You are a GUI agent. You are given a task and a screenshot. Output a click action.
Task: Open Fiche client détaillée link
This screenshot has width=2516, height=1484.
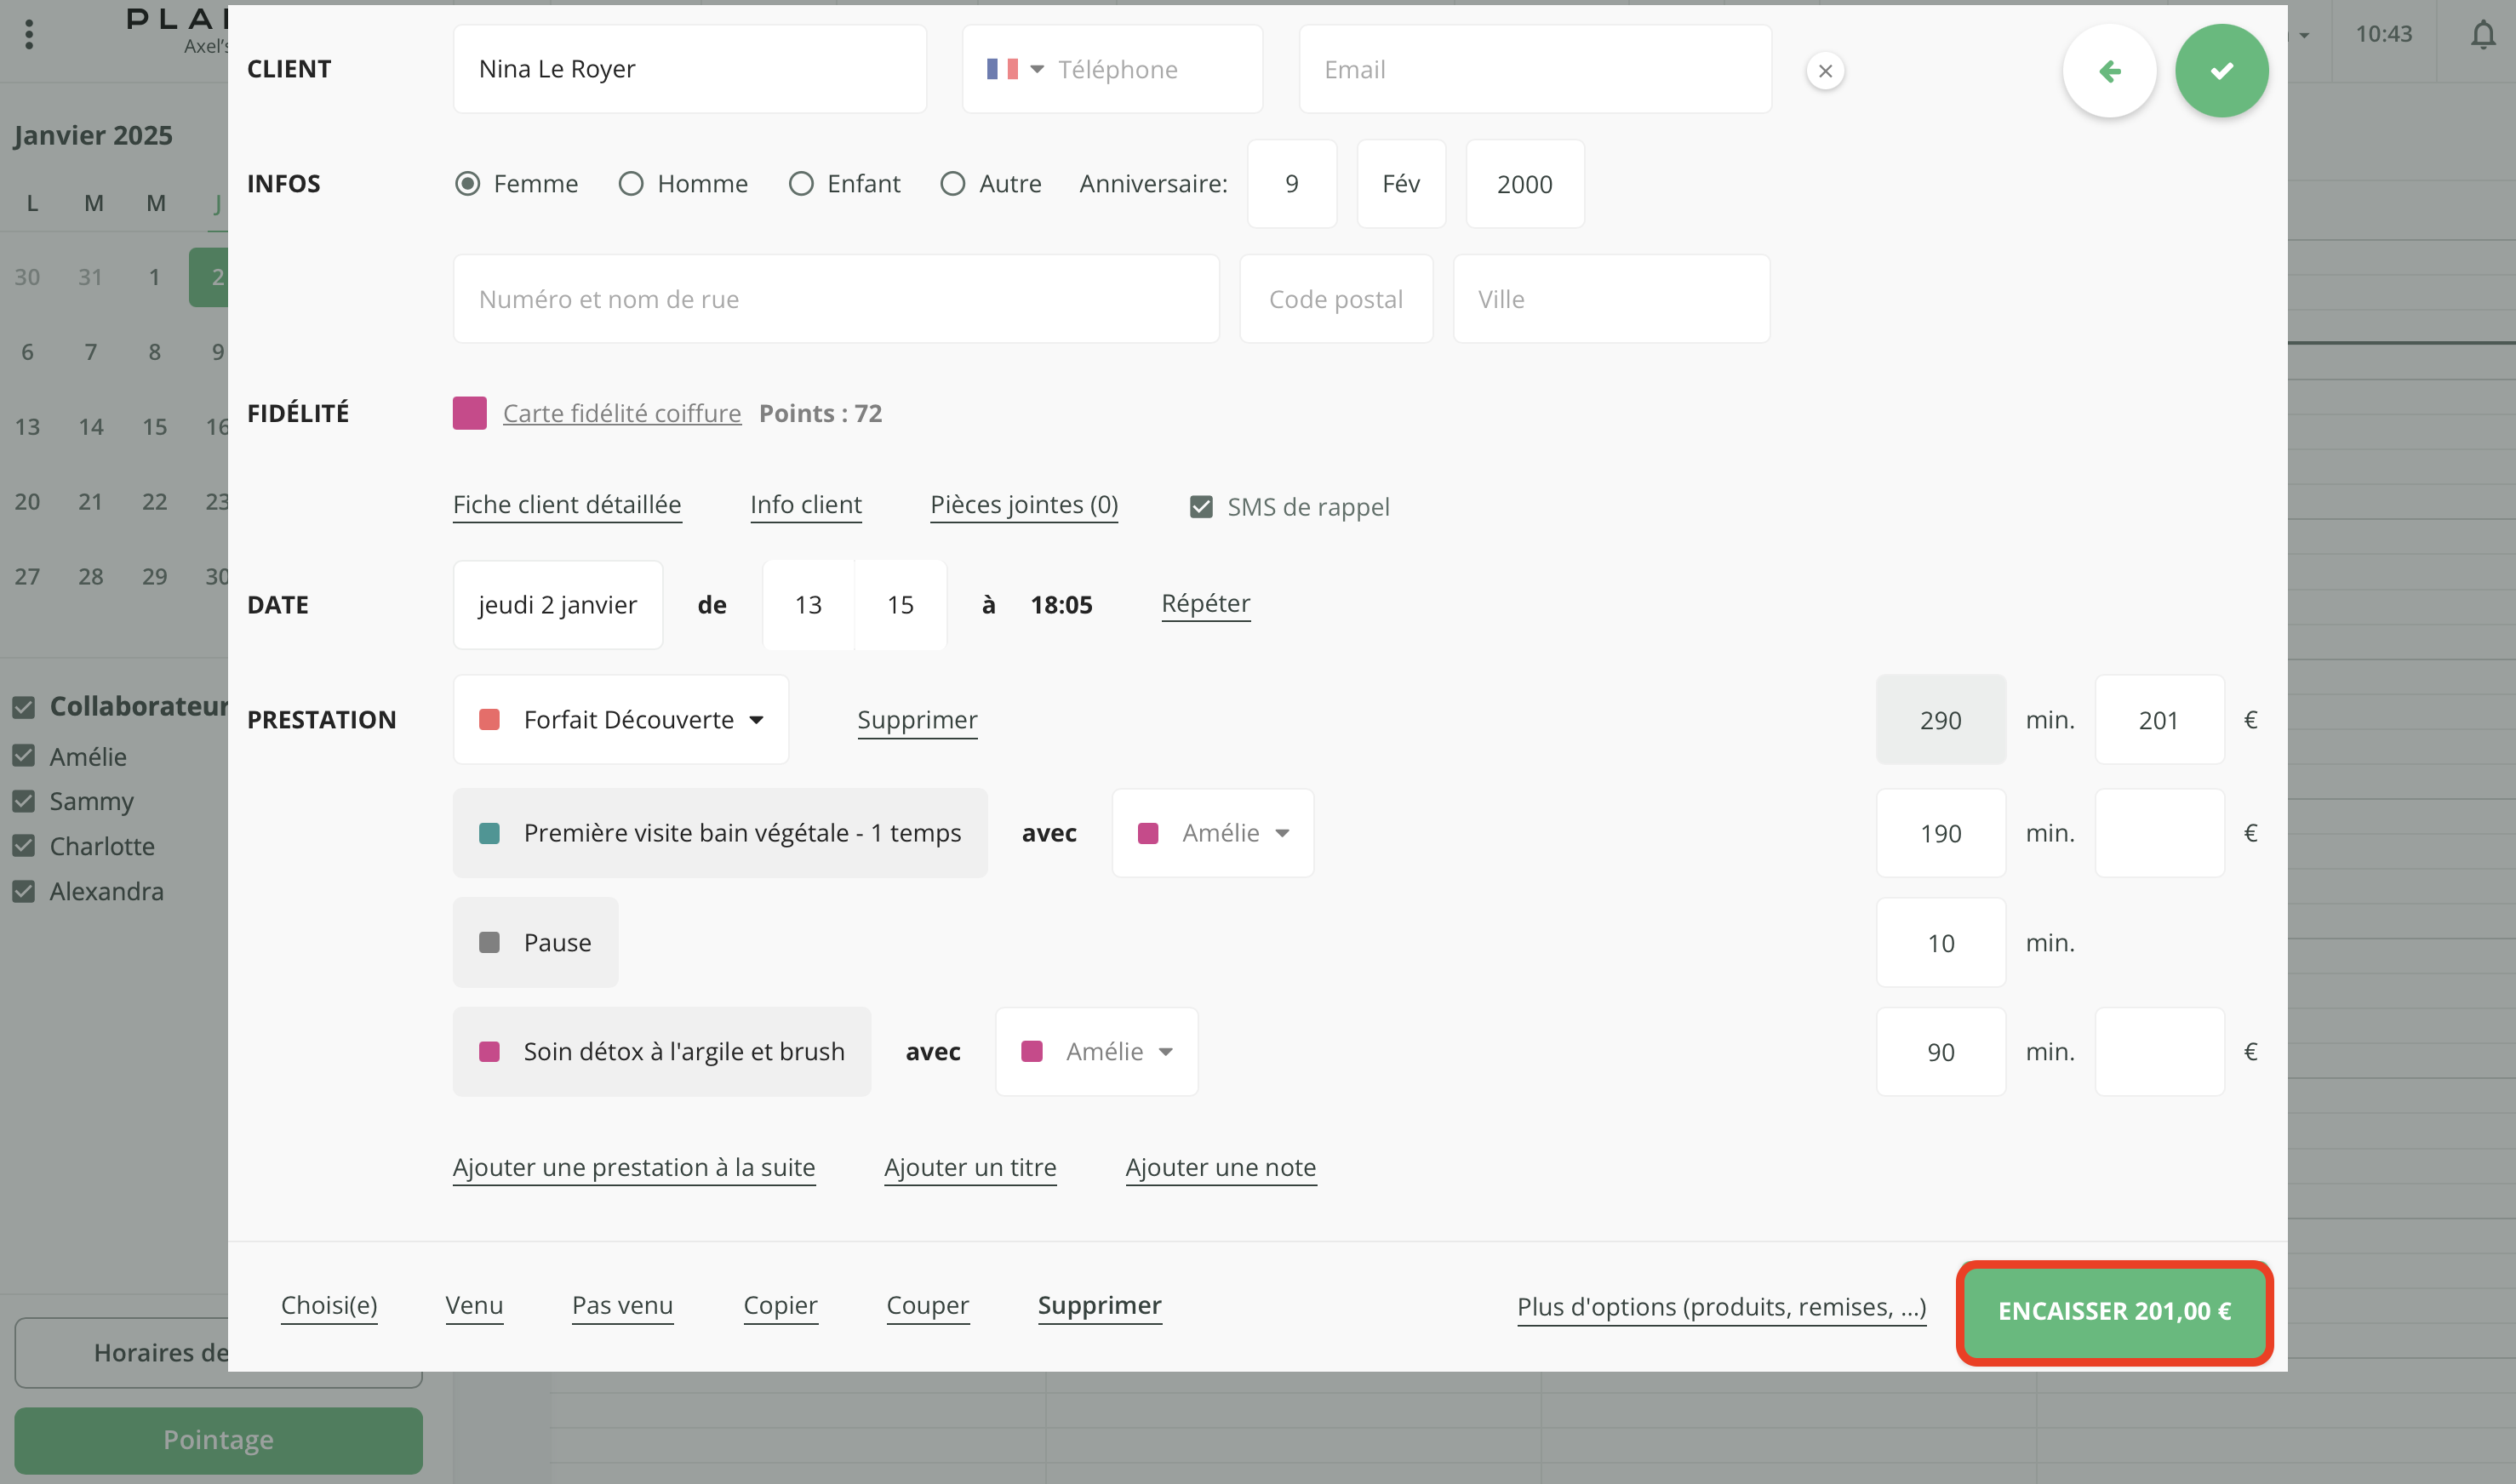click(567, 505)
